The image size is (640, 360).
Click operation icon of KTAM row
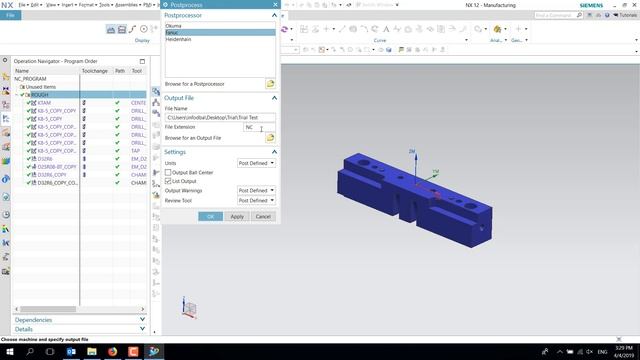pyautogui.click(x=34, y=103)
